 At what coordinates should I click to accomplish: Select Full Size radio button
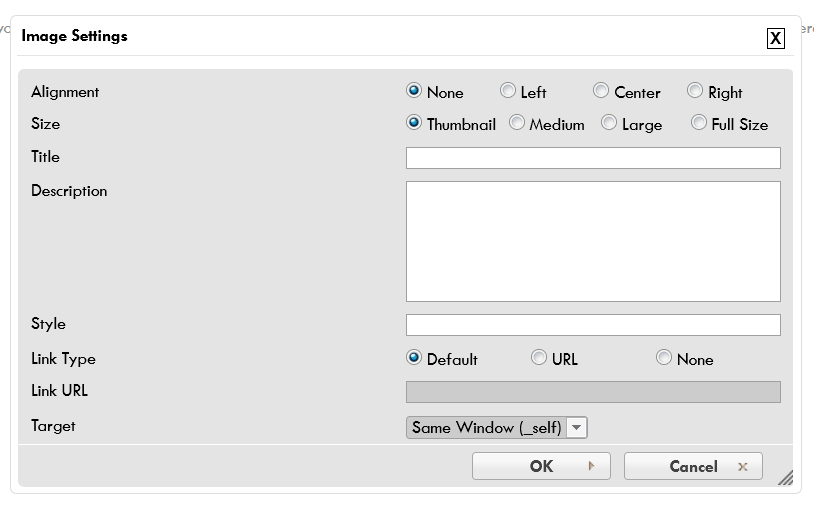tap(699, 123)
